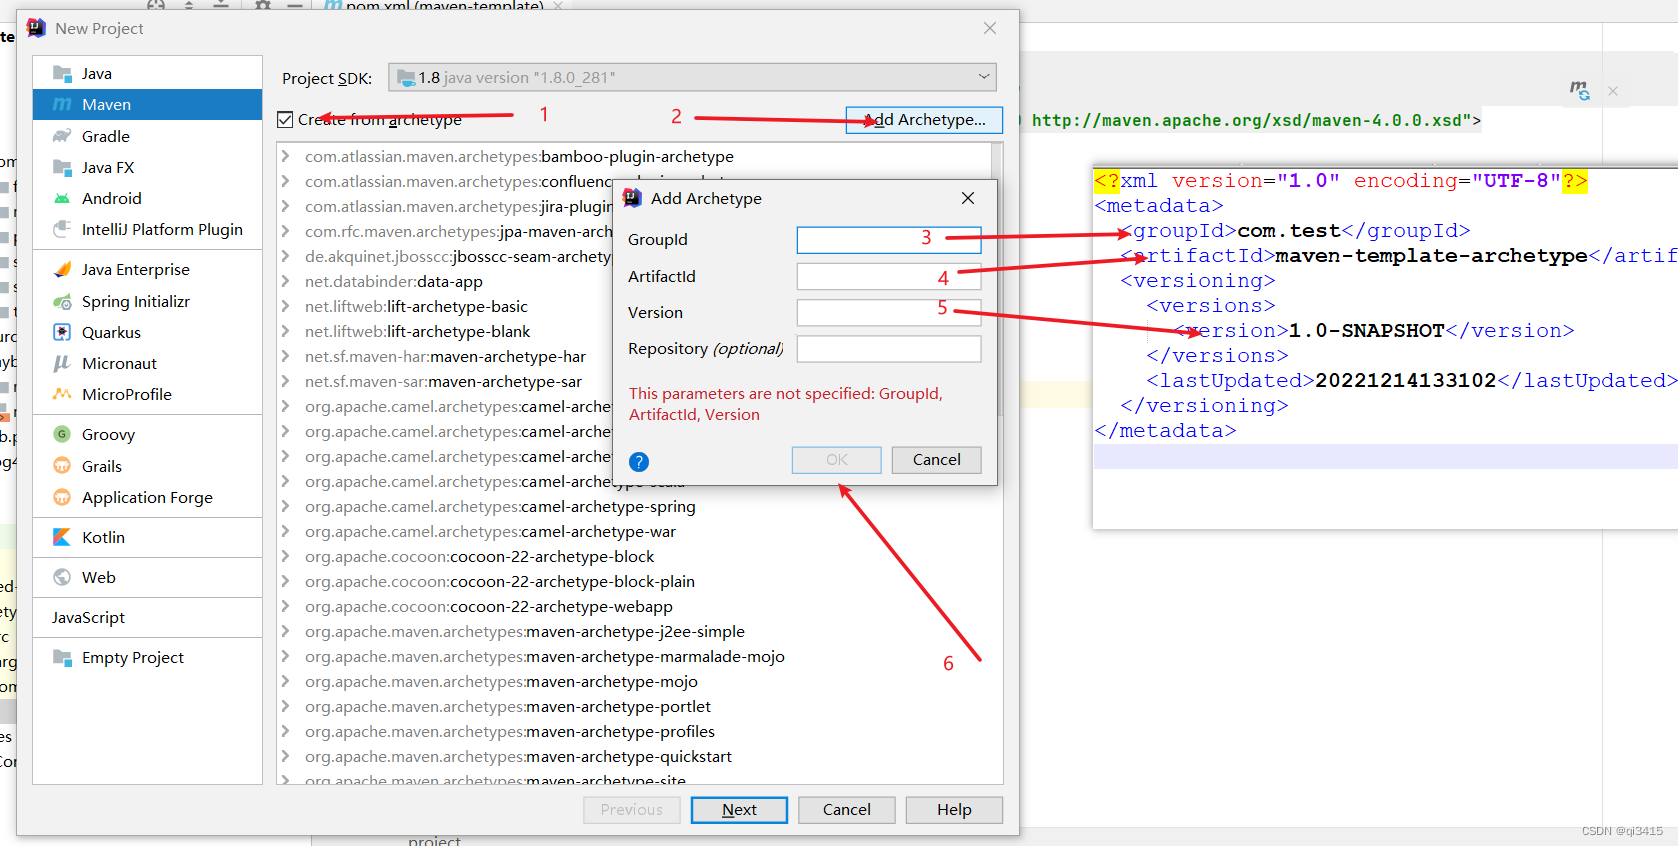Expand the maven-archetype-quickstart node
1678x846 pixels.
[x=286, y=756]
